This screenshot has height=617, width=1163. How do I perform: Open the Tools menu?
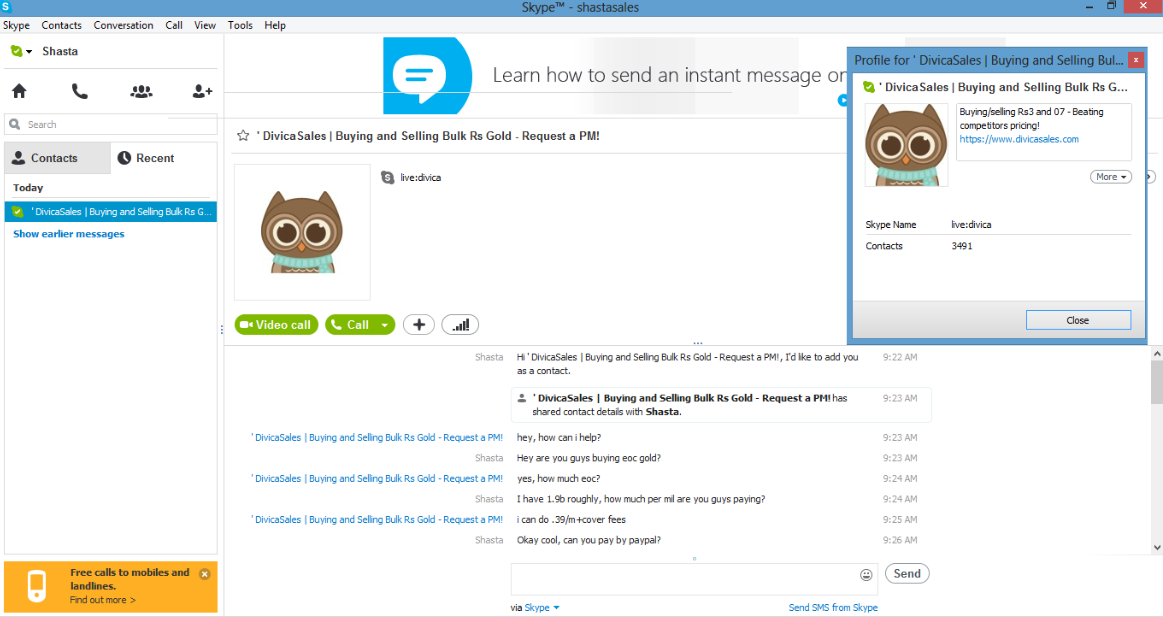click(240, 25)
